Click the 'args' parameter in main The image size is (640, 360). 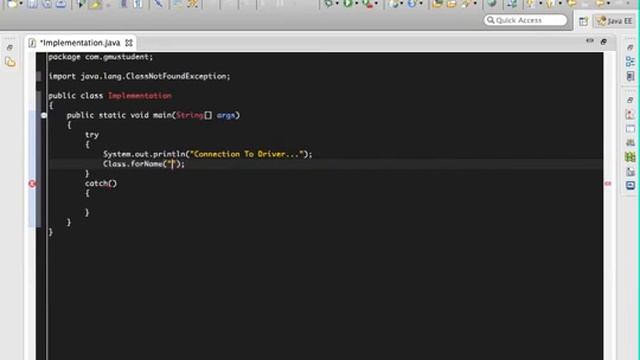[x=226, y=116]
